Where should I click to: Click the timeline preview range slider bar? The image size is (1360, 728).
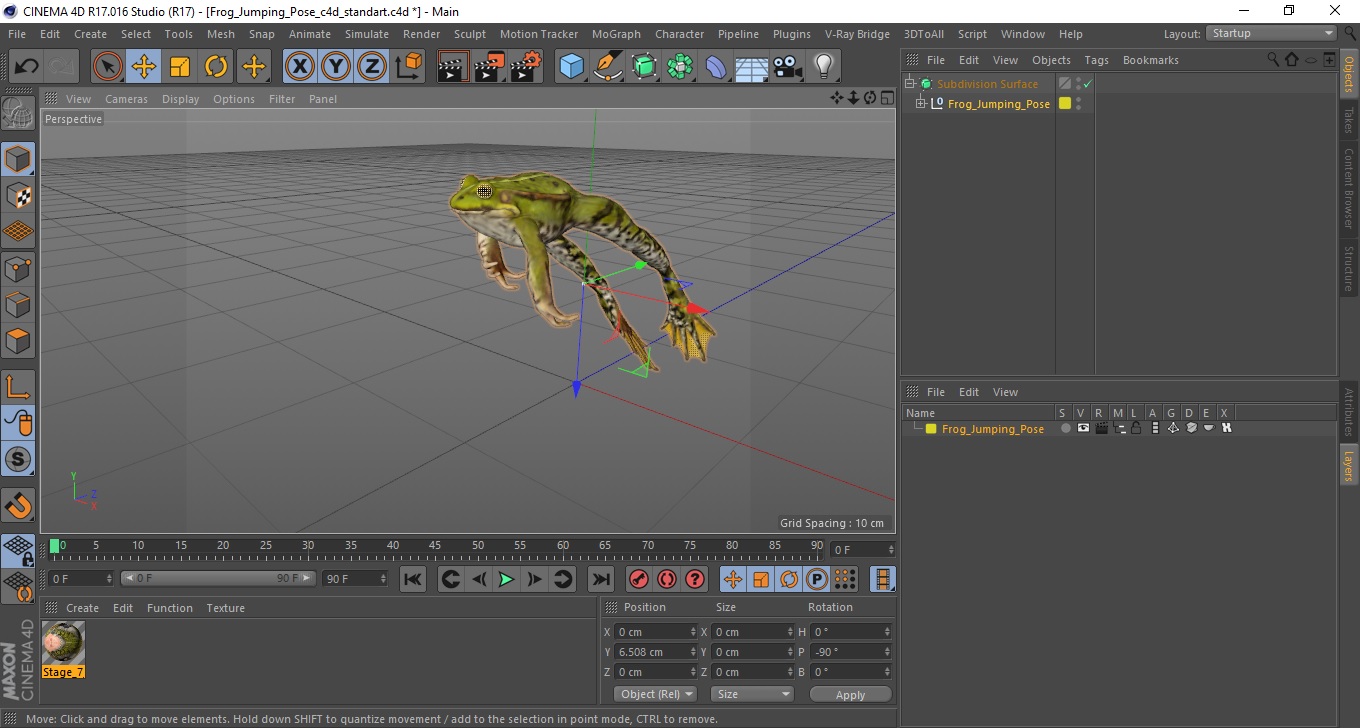(218, 579)
